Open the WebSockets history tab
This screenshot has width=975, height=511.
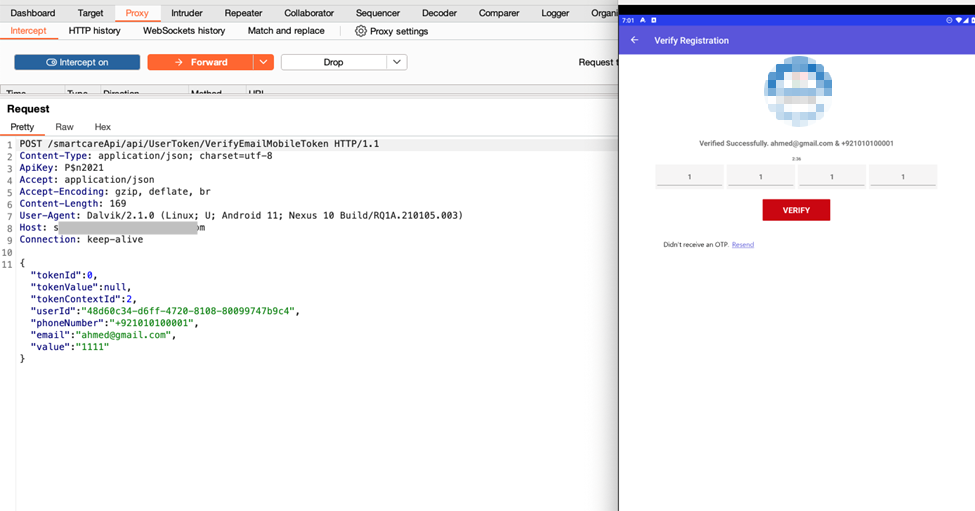point(184,31)
